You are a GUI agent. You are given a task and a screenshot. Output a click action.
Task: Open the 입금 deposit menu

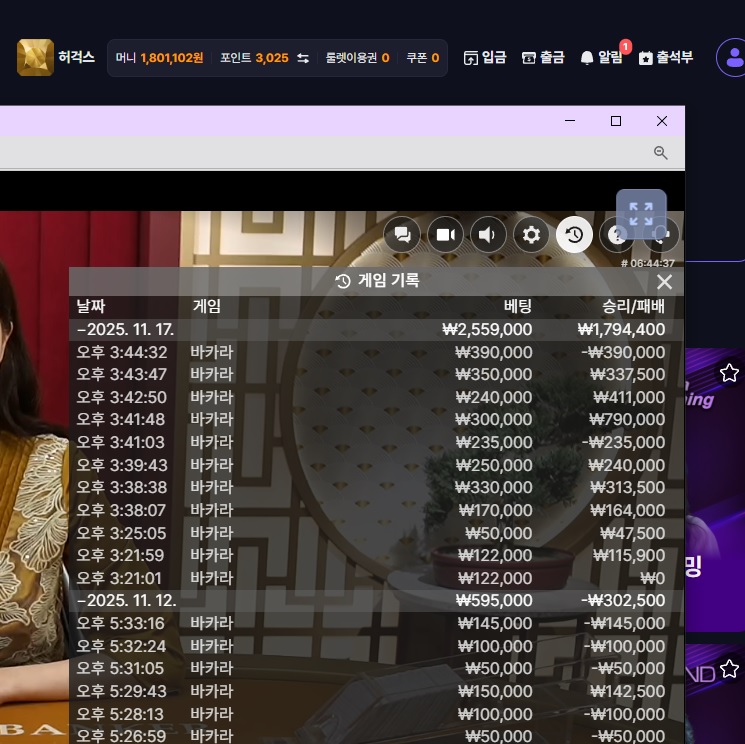point(485,58)
